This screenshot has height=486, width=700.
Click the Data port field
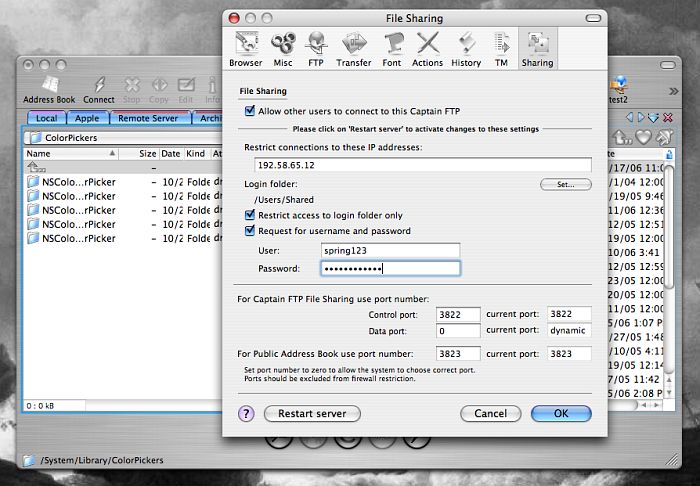pyautogui.click(x=458, y=331)
